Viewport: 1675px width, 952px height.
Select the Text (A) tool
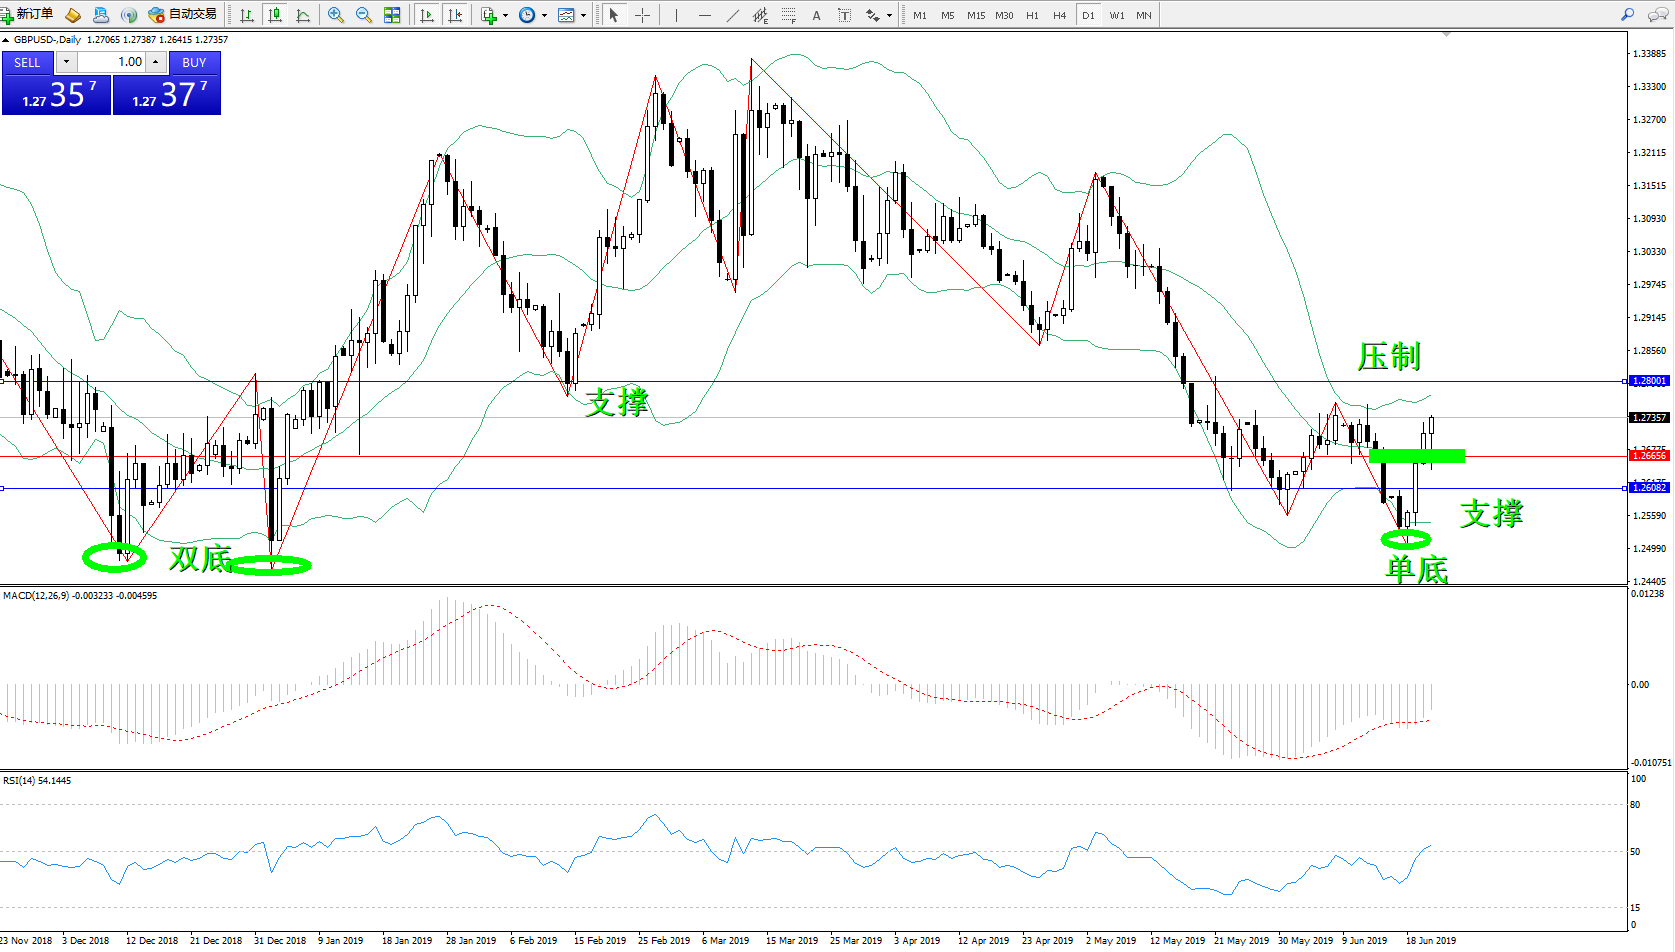coord(816,15)
